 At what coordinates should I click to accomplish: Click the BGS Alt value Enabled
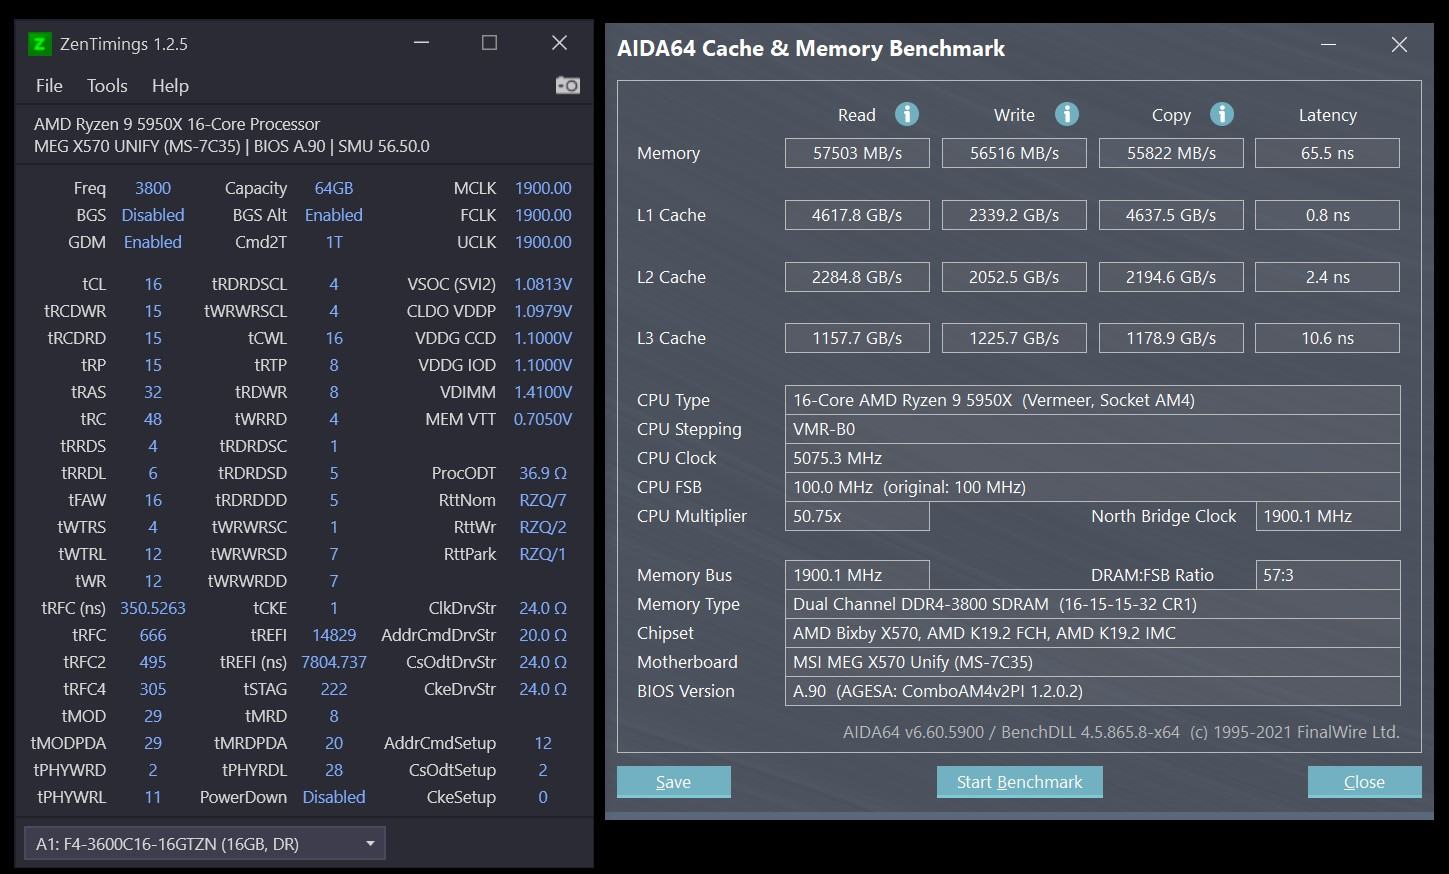[334, 215]
